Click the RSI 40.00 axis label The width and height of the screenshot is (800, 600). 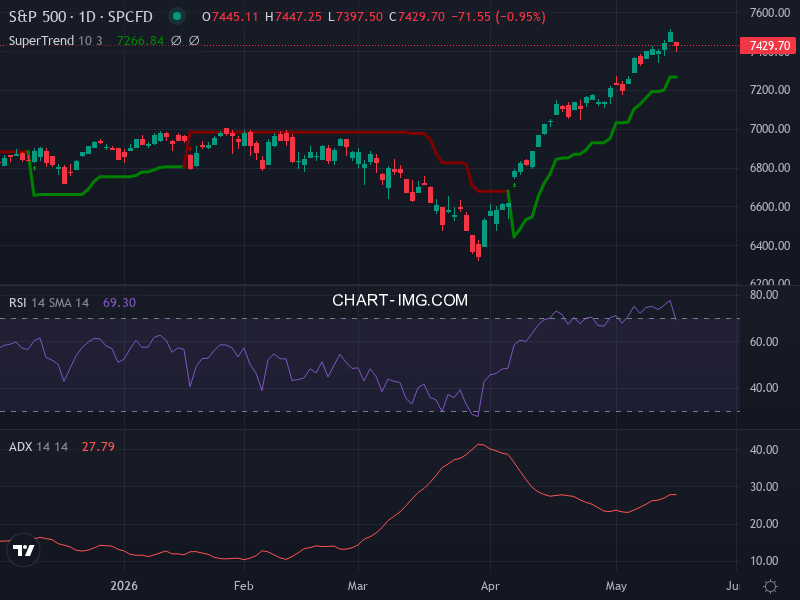coord(764,388)
